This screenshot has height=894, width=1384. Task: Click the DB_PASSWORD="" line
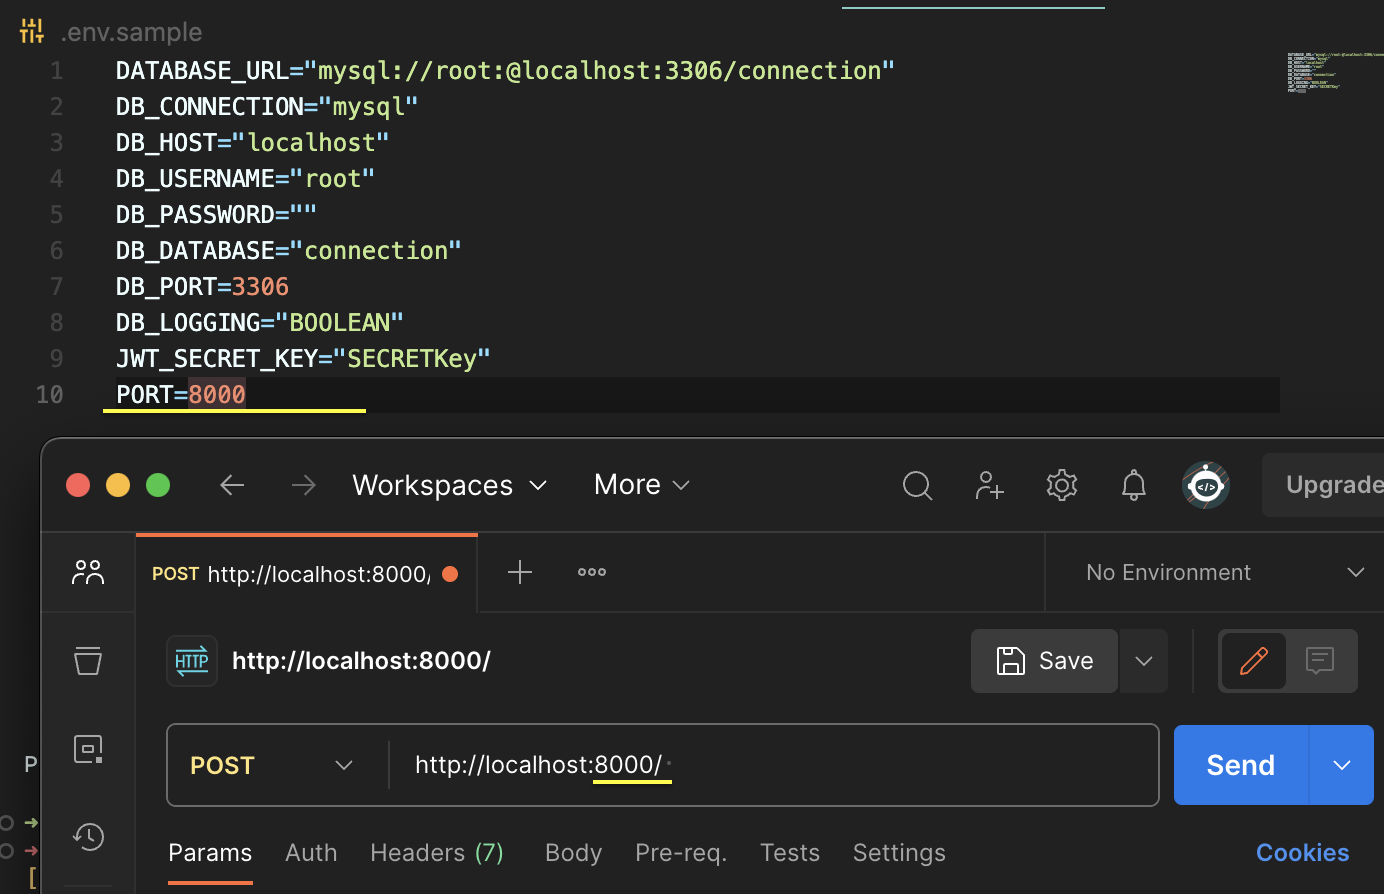[216, 215]
